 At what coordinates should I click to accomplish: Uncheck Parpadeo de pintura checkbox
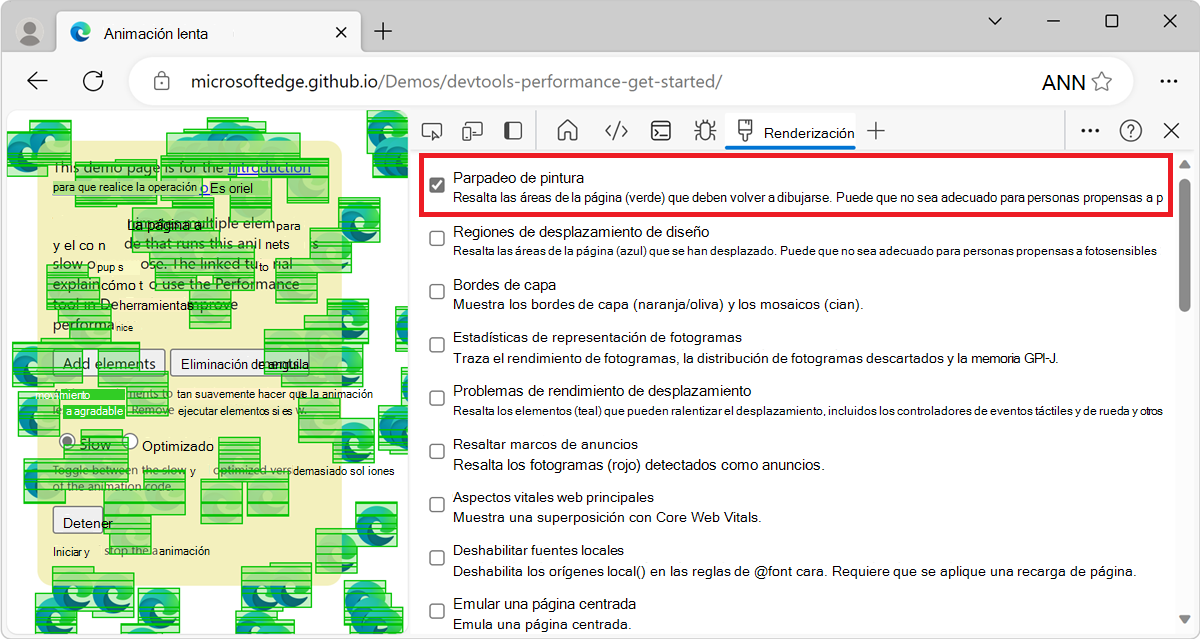(x=437, y=186)
